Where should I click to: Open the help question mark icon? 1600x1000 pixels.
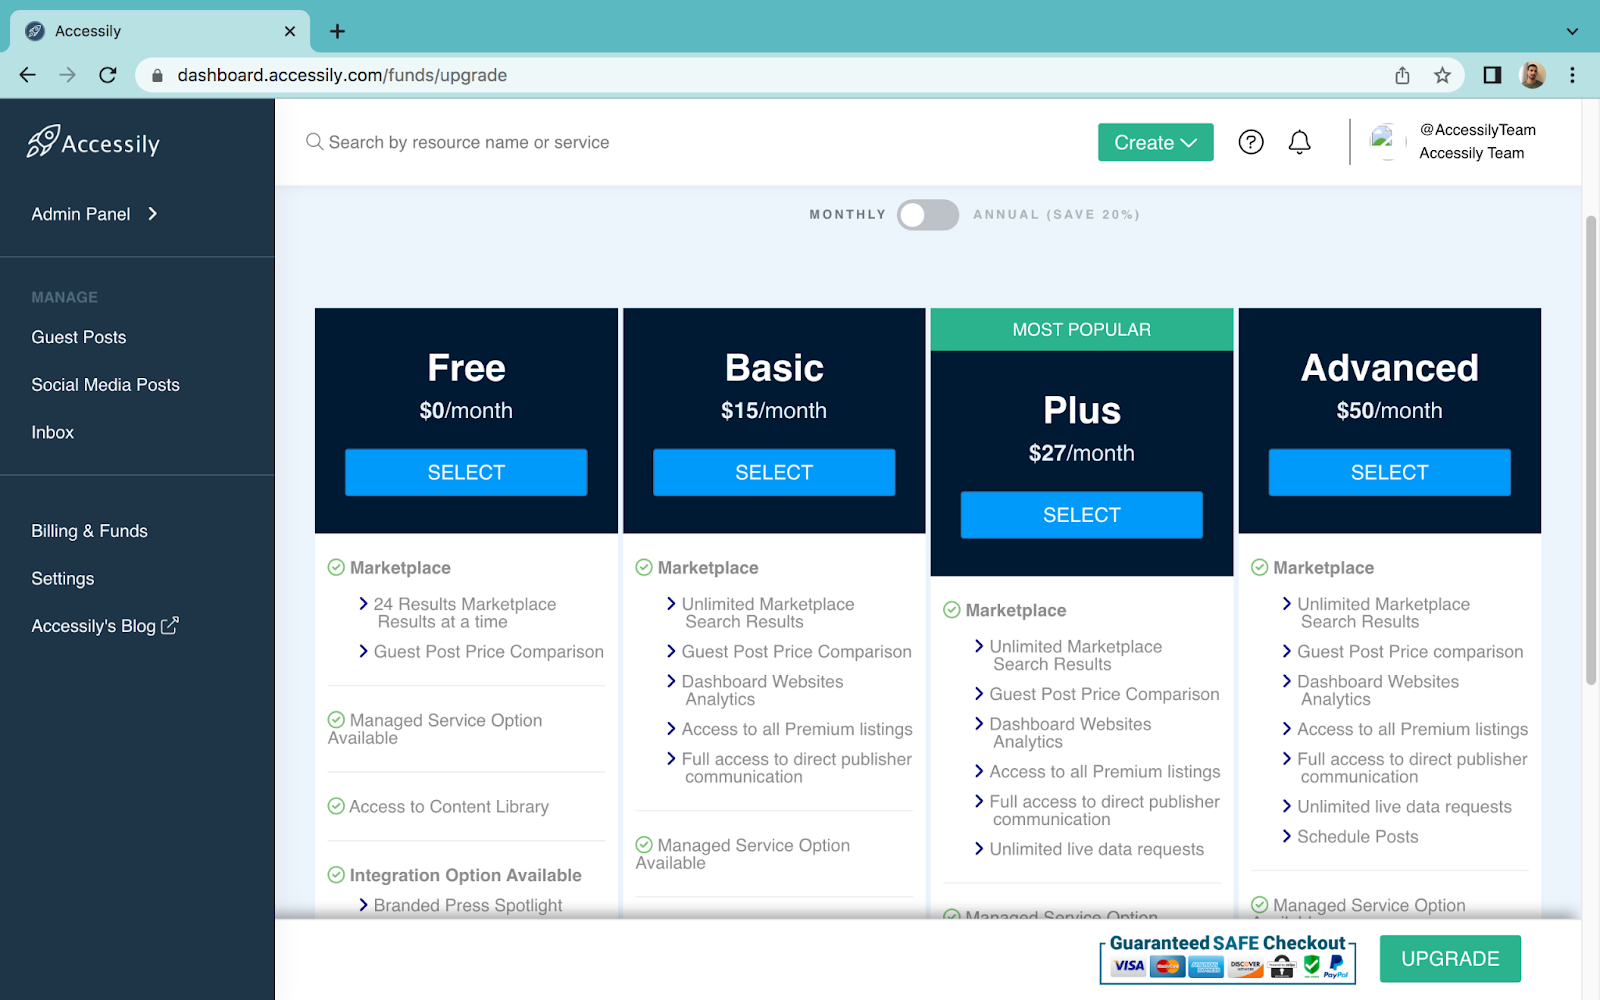pyautogui.click(x=1251, y=142)
